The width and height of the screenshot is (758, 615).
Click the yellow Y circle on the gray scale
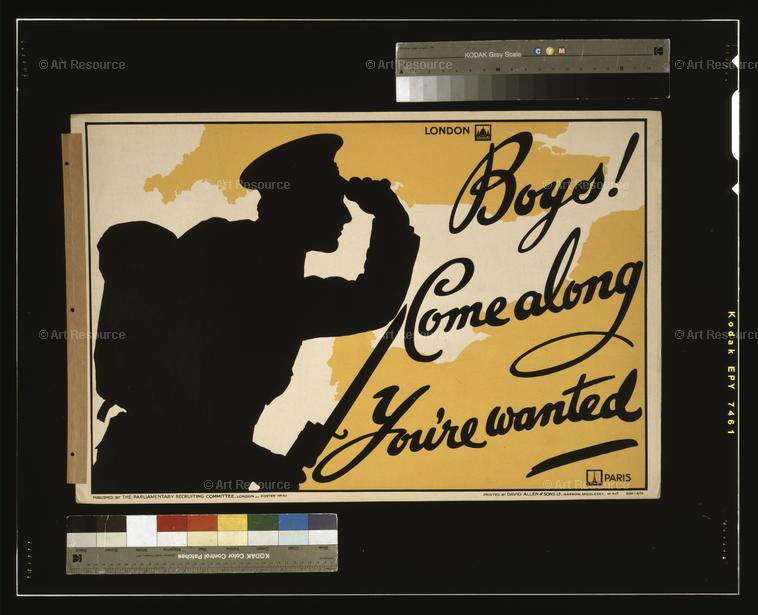coord(550,51)
